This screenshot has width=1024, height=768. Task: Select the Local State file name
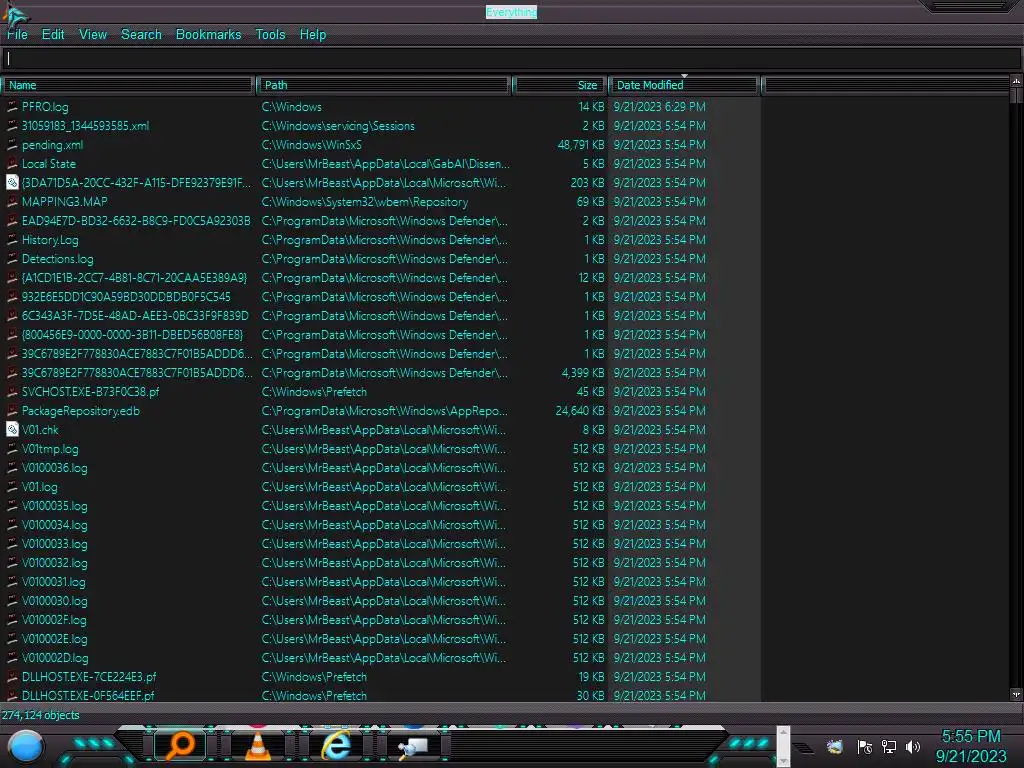(x=49, y=163)
